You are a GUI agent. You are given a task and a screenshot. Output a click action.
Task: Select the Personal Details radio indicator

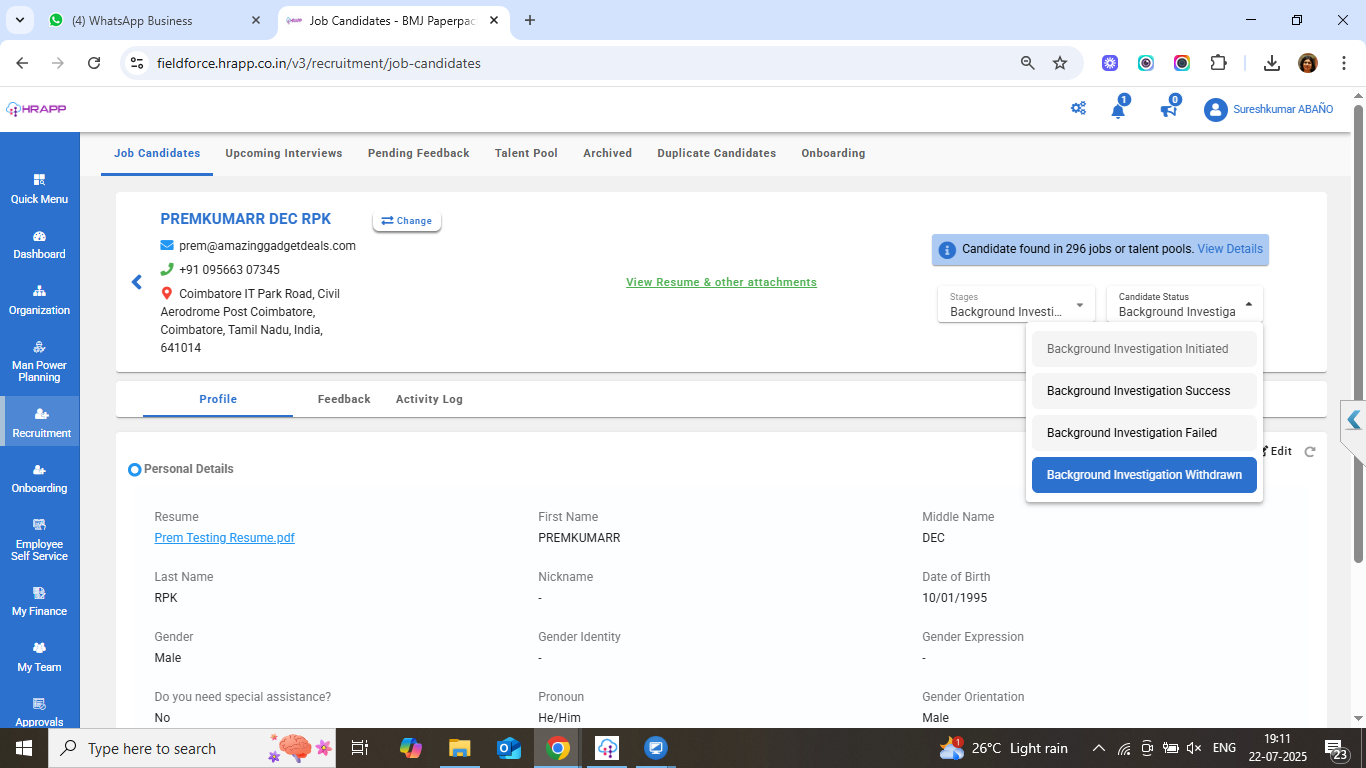(x=135, y=469)
